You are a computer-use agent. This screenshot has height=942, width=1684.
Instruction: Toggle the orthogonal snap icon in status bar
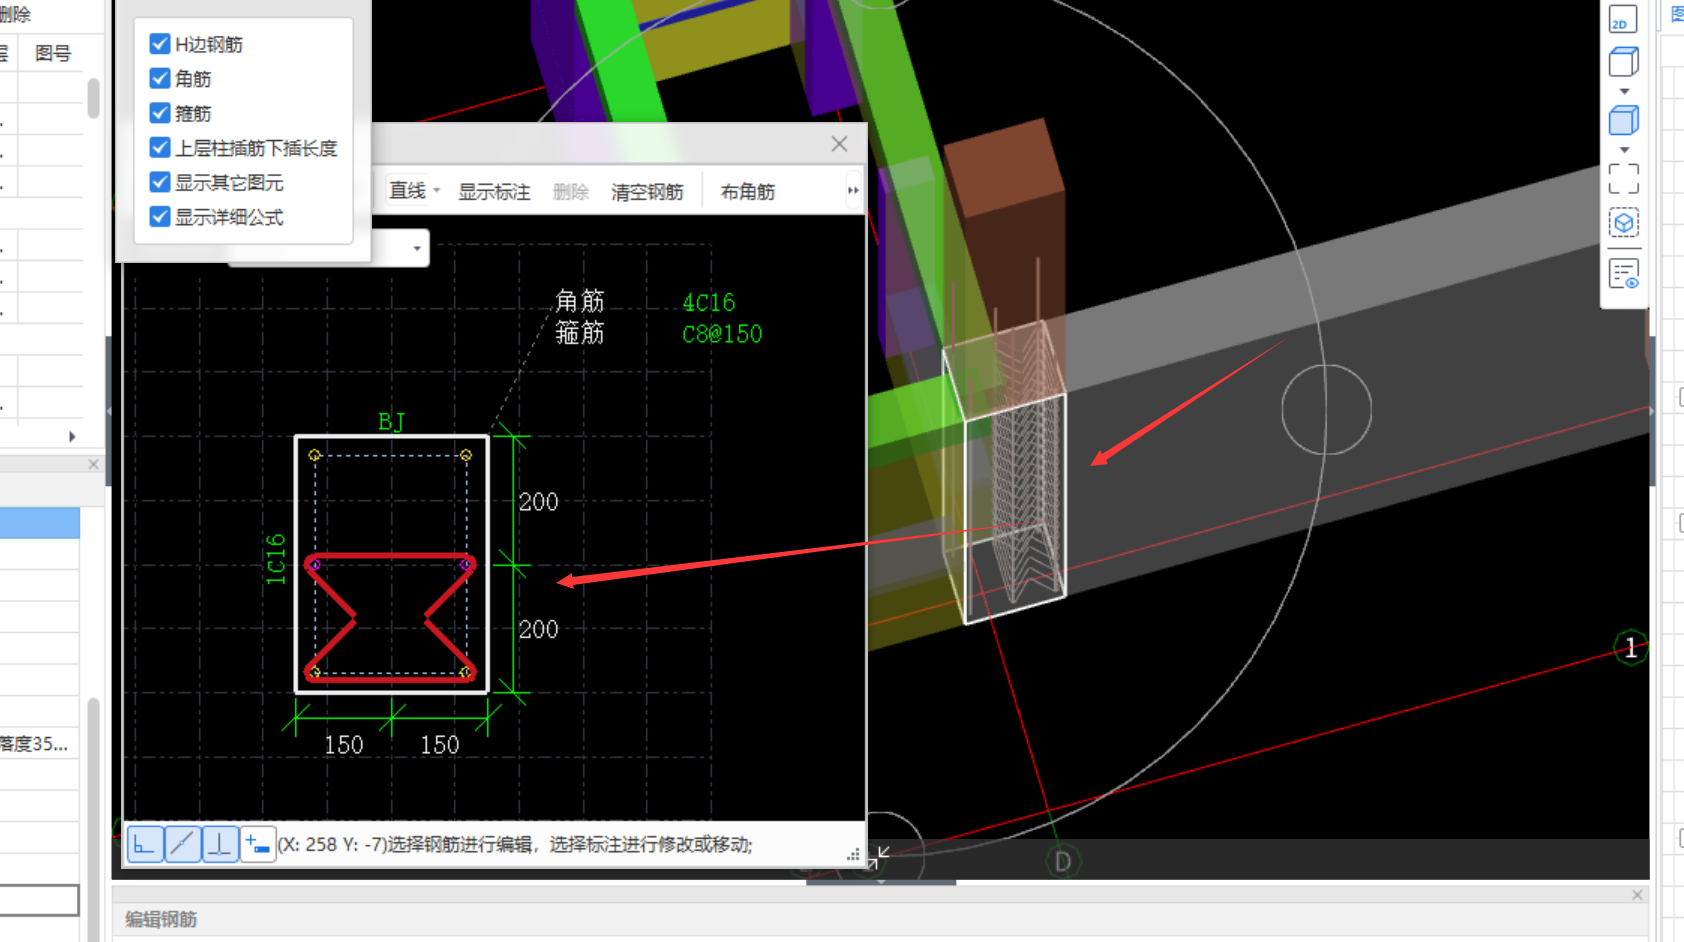click(x=146, y=844)
